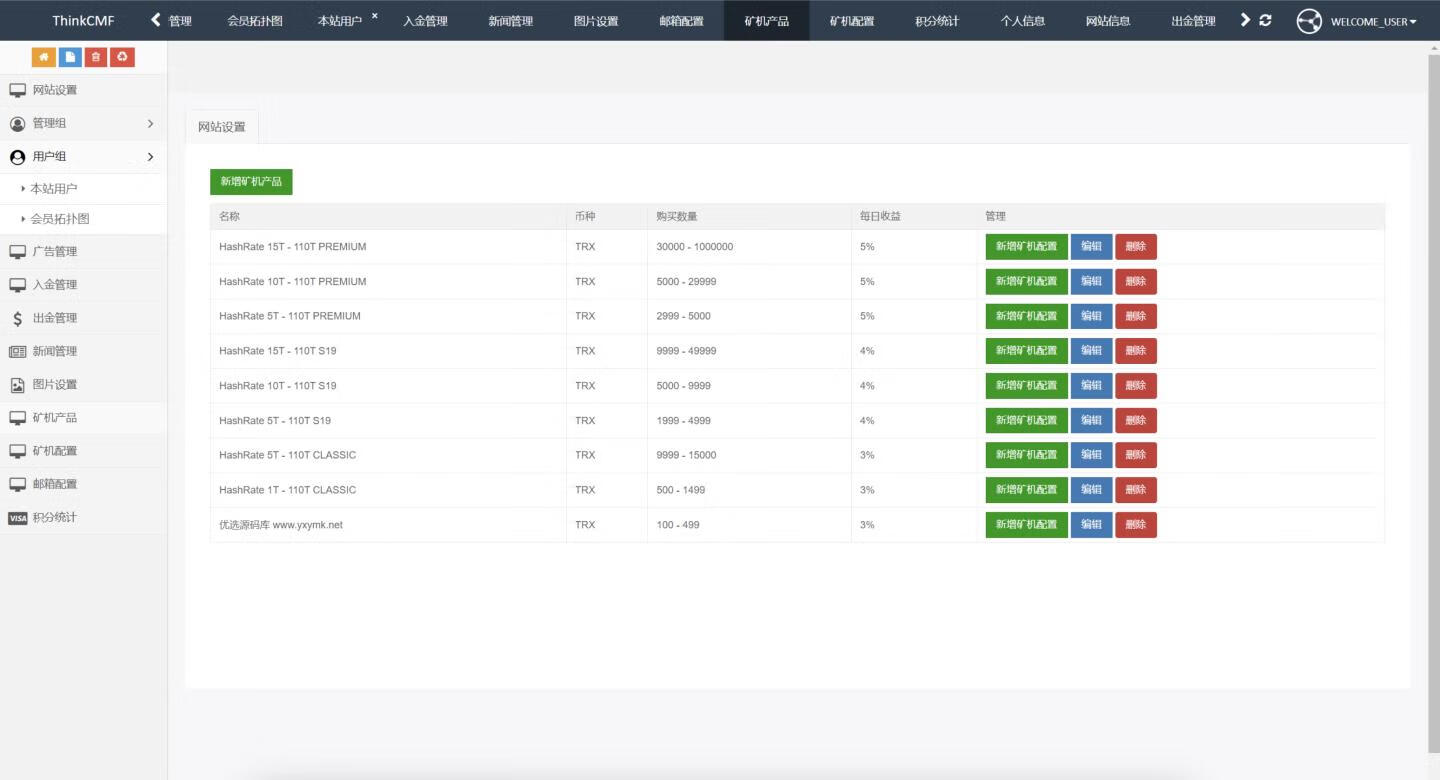This screenshot has width=1440, height=780.
Task: Switch to the 矿机配置 top tab
Action: (851, 21)
